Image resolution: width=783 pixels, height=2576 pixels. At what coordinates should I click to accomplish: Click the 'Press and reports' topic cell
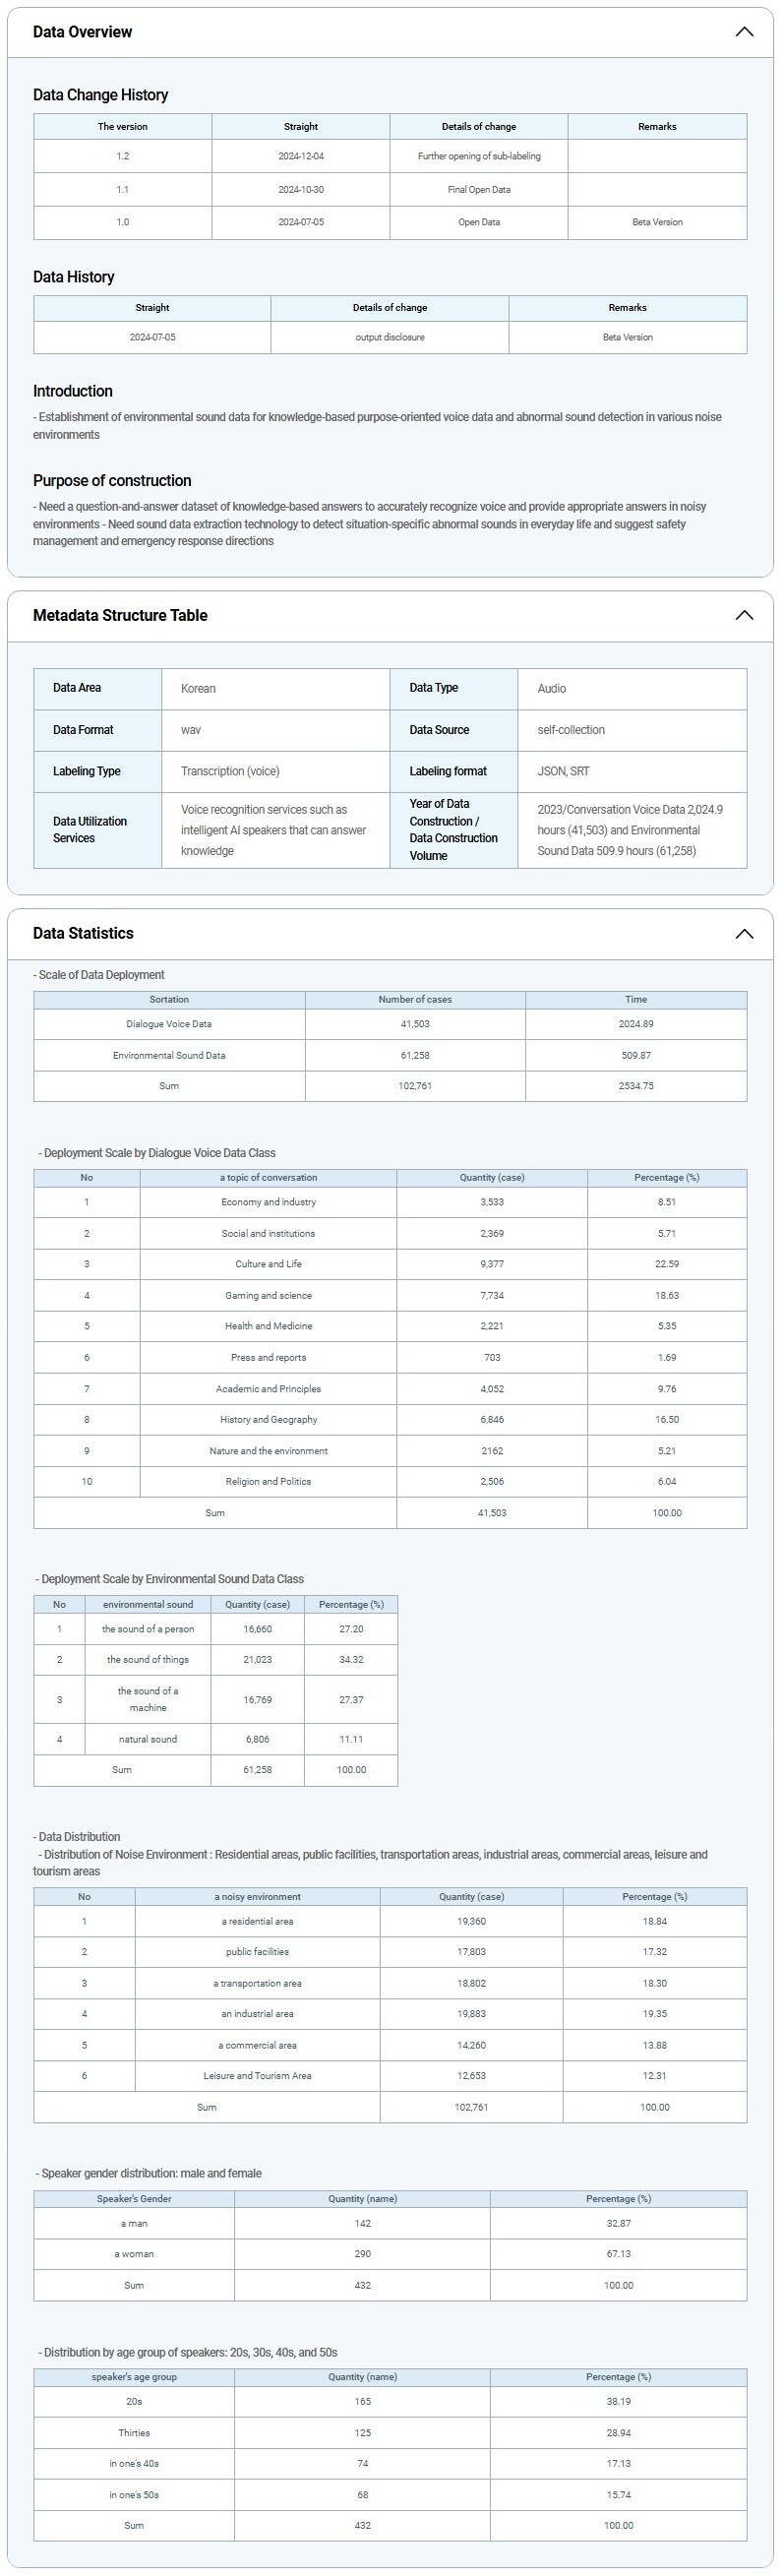268,1357
